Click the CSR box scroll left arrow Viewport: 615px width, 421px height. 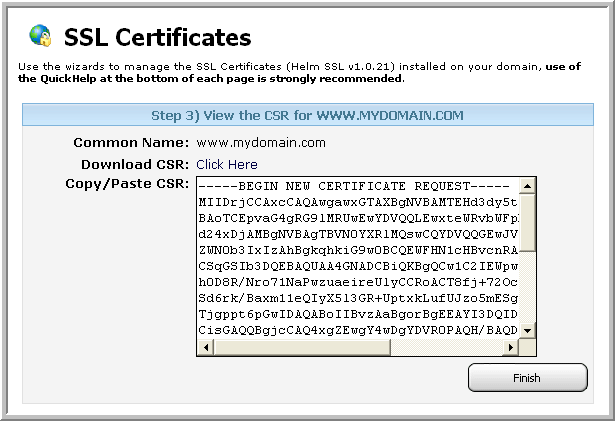coord(206,347)
